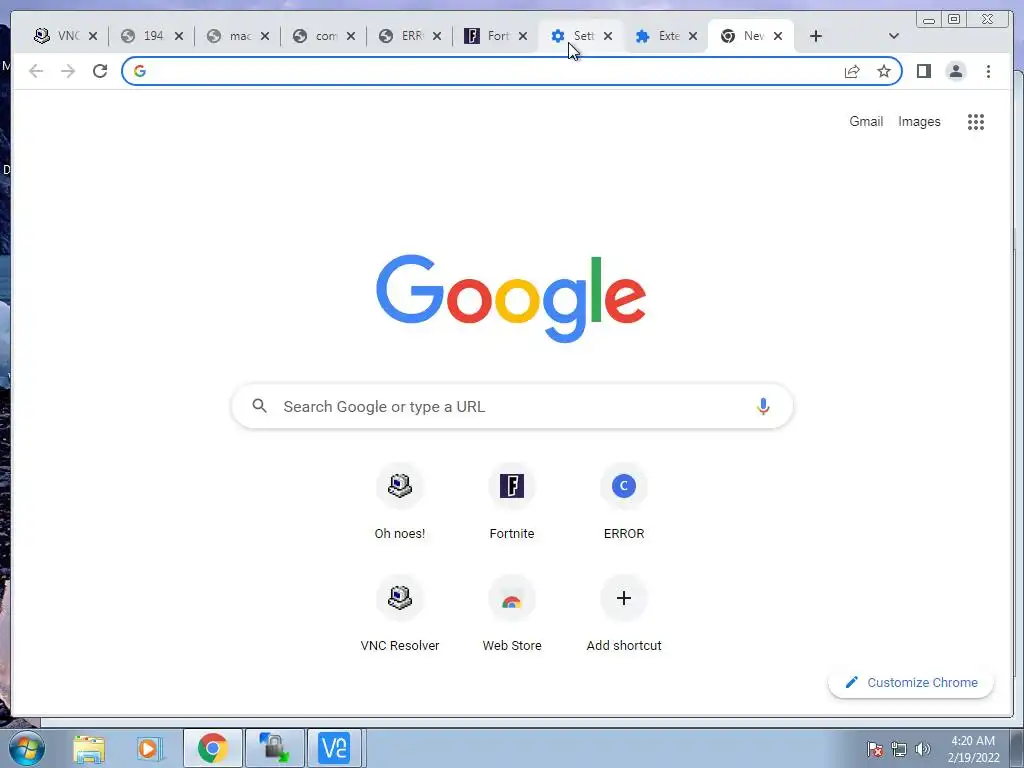1024x768 pixels.
Task: Open Google Images link
Action: pyautogui.click(x=919, y=121)
